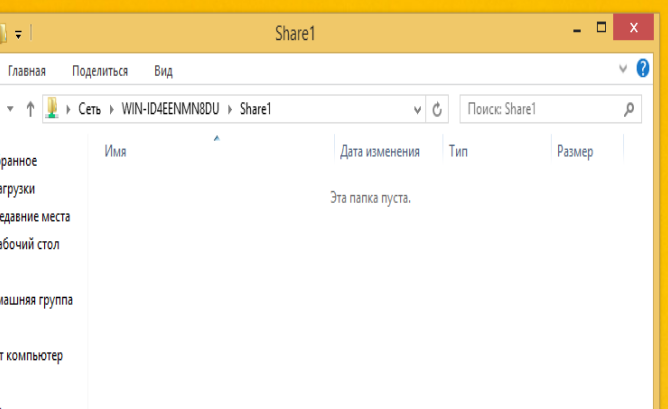The height and width of the screenshot is (409, 668).
Task: Open the recent locations dropdown arrow
Action: 10,109
